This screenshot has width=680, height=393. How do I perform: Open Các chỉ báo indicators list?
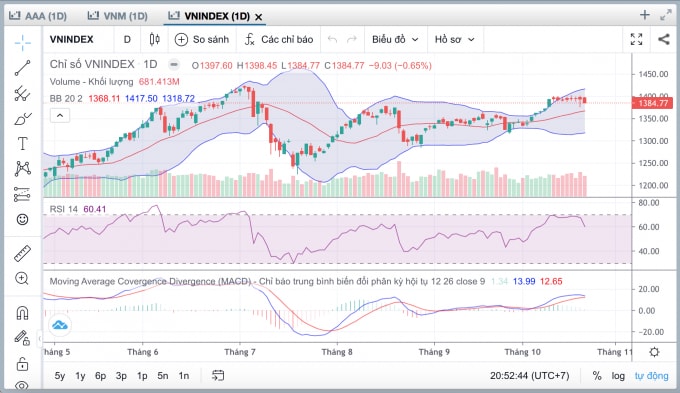click(278, 39)
